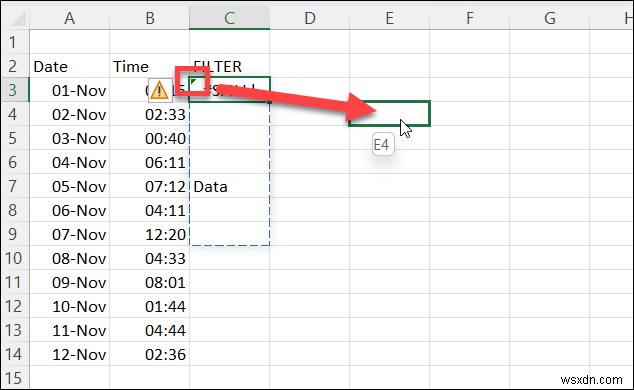Select row 4 header
Image resolution: width=634 pixels, height=390 pixels.
click(x=15, y=114)
